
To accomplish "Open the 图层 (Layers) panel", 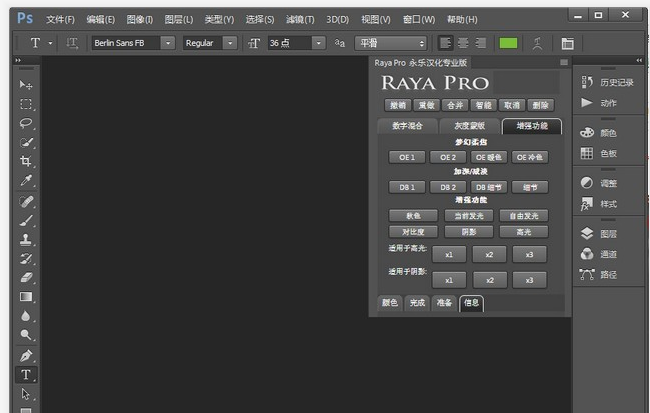I will click(x=608, y=233).
